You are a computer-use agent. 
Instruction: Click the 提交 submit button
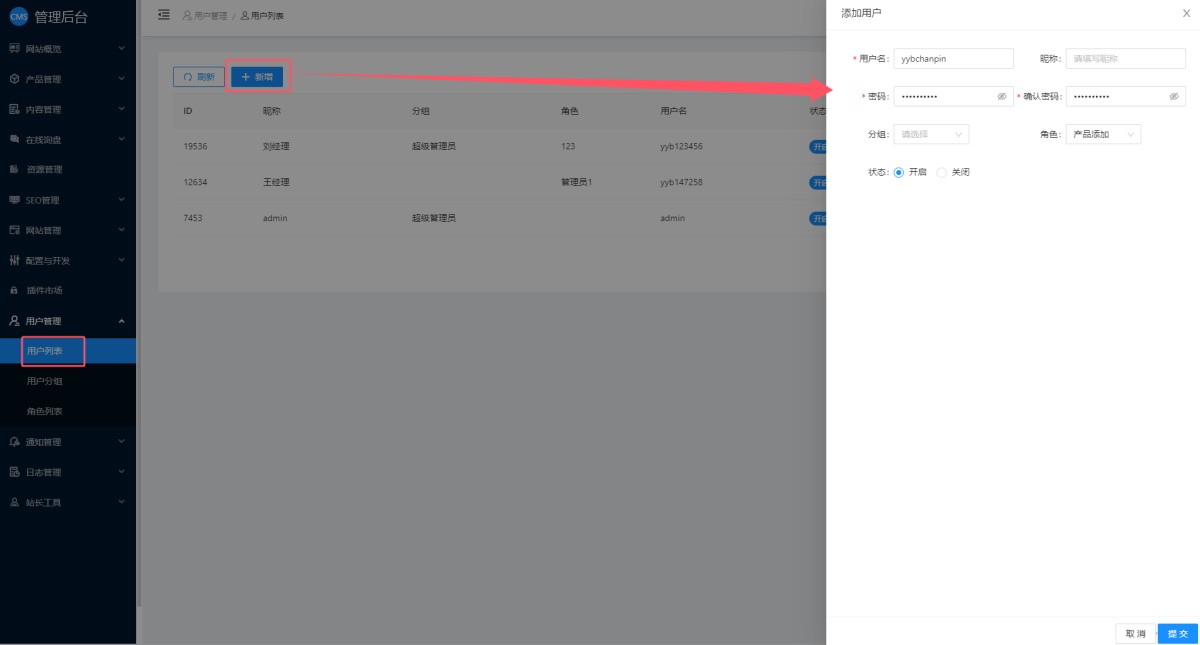click(x=1178, y=633)
